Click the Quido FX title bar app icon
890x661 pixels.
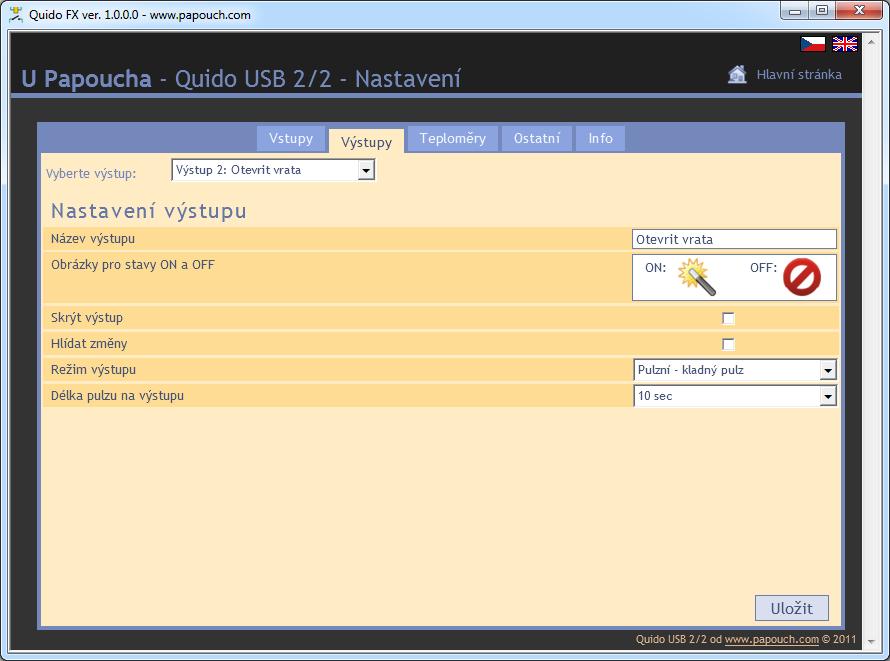[x=16, y=14]
